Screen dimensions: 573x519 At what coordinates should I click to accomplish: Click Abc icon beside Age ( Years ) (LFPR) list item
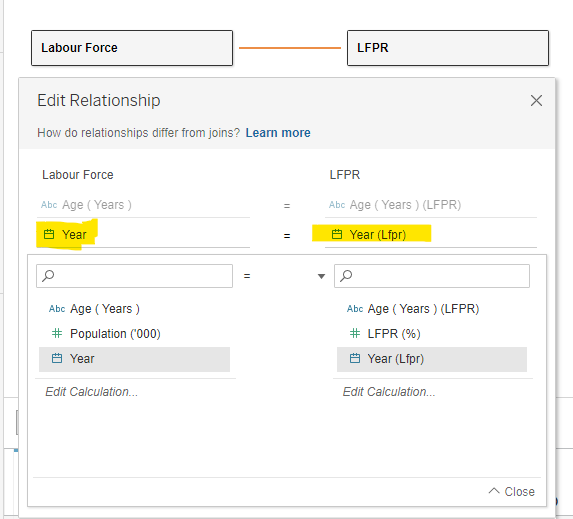tap(355, 309)
